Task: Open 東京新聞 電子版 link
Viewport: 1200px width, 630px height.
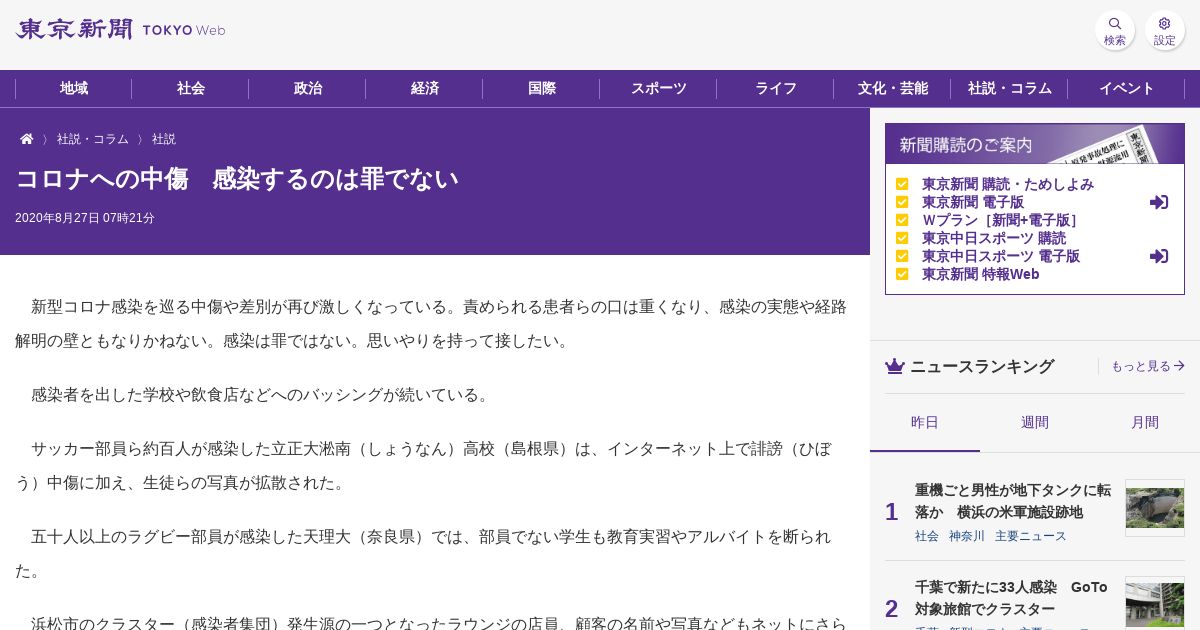Action: [973, 202]
